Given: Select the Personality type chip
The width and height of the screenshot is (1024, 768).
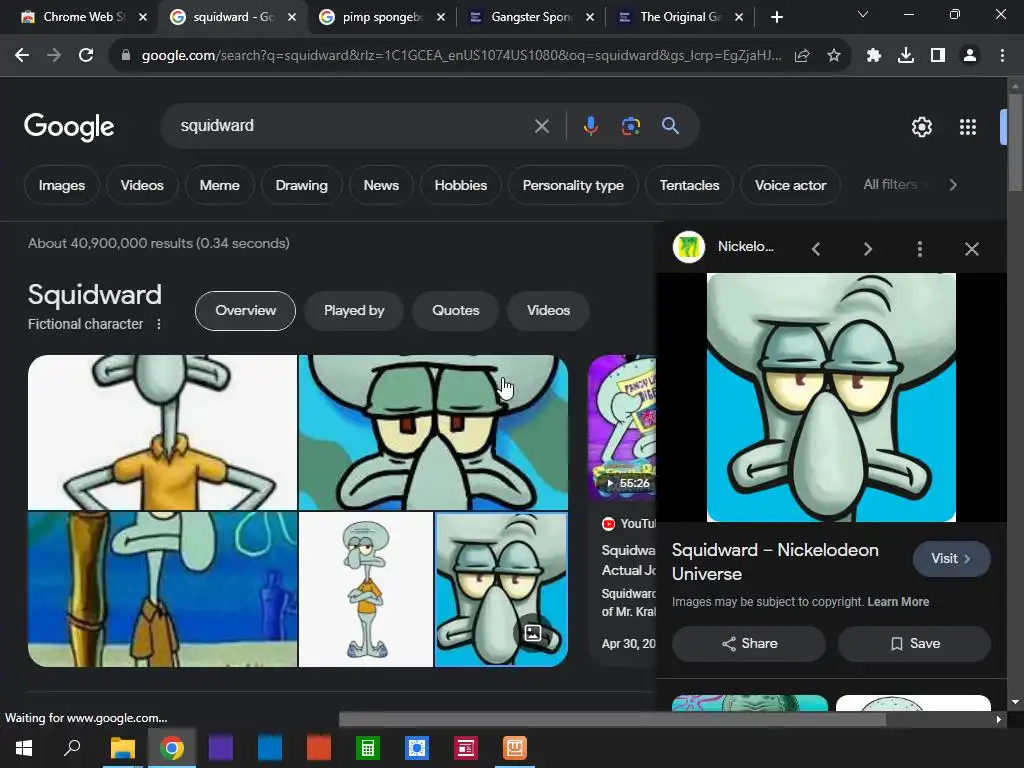Looking at the screenshot, I should tap(573, 185).
